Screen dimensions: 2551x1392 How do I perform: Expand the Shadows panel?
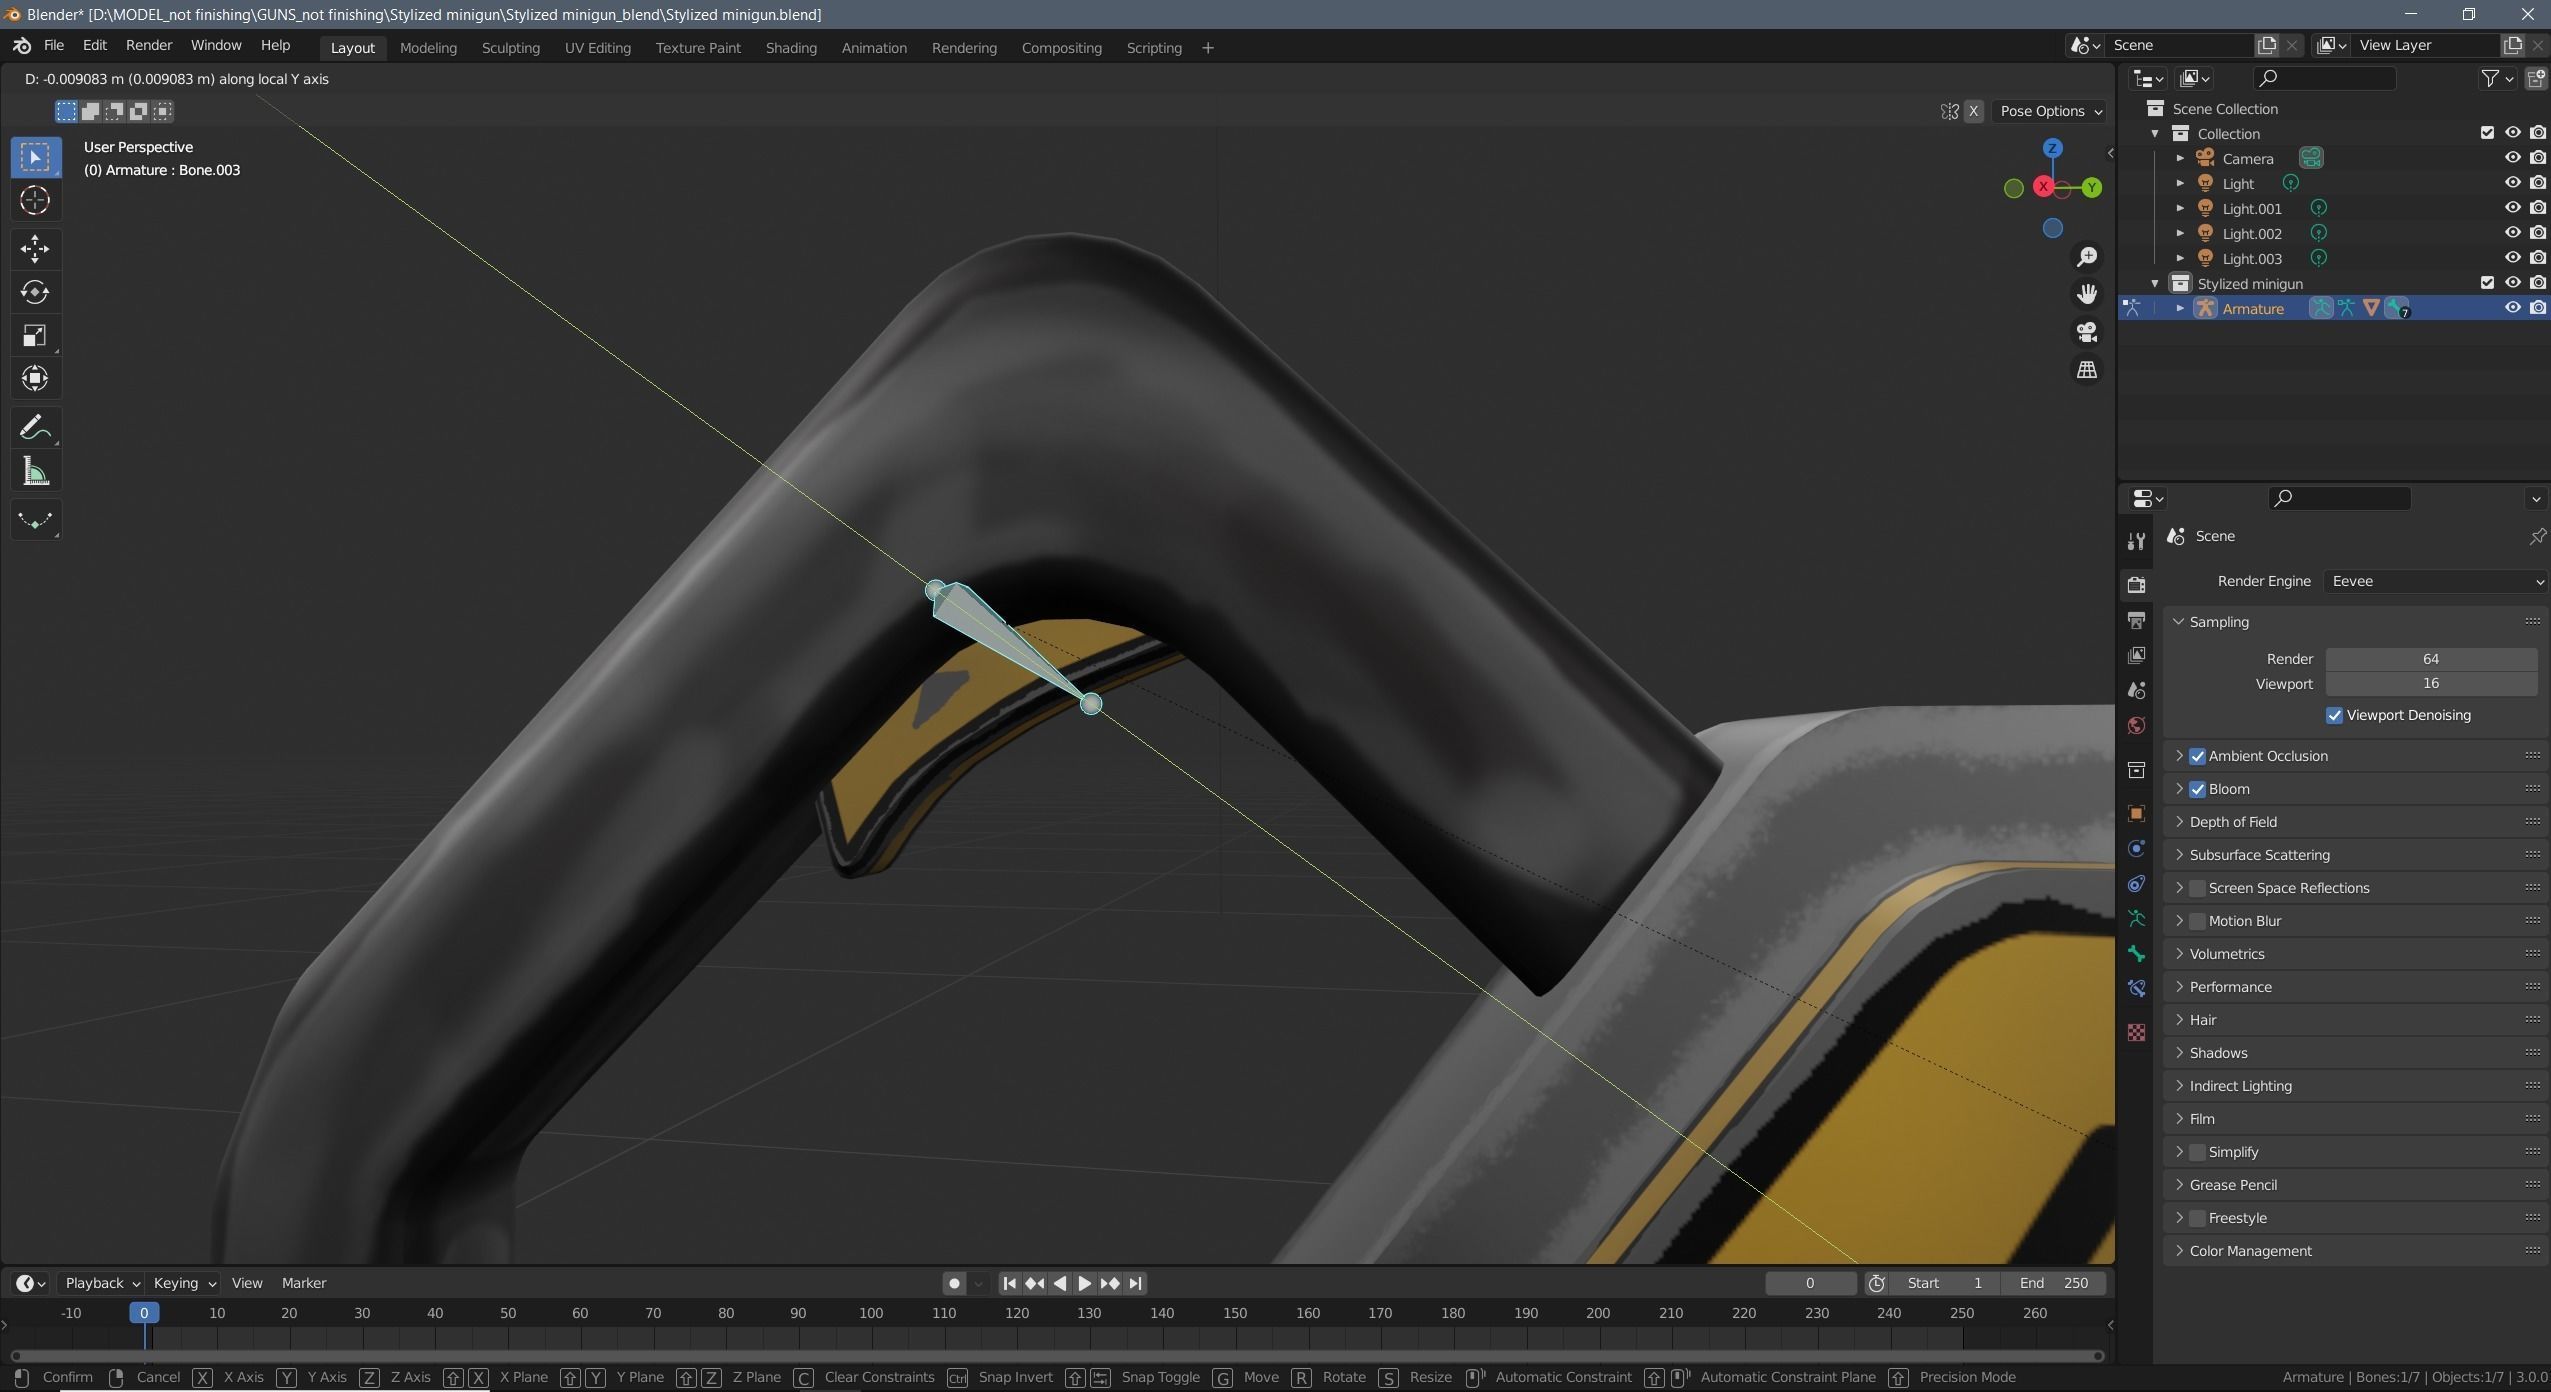click(x=2218, y=1052)
